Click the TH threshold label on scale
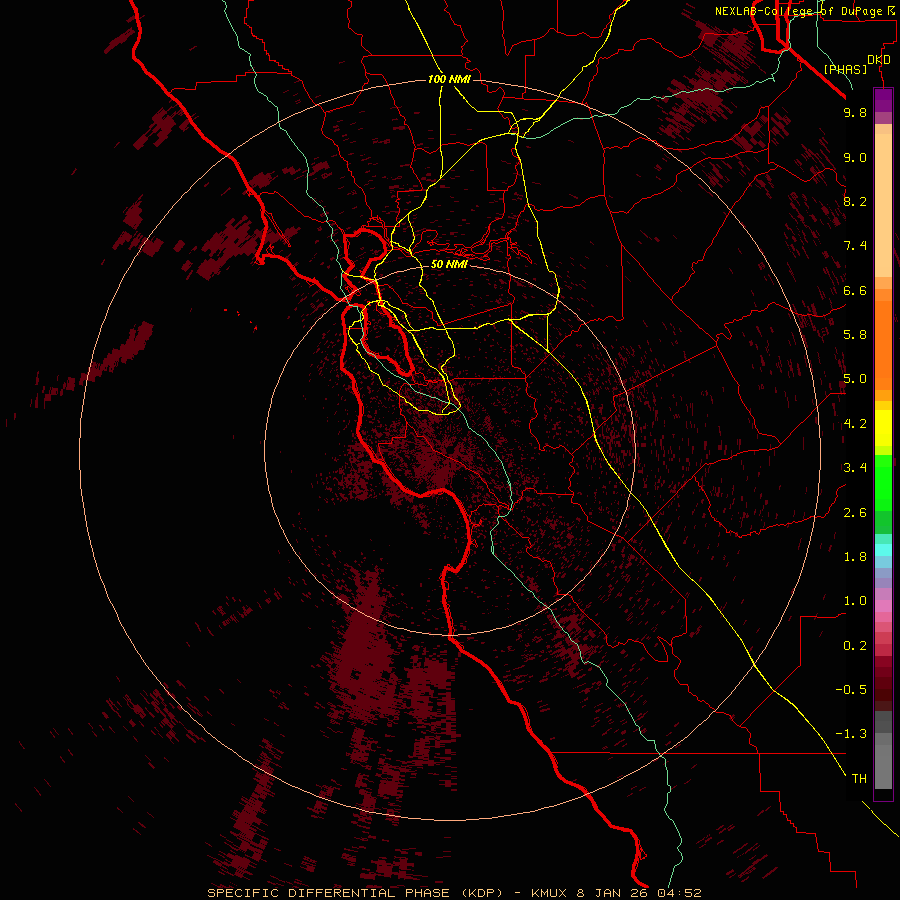The width and height of the screenshot is (900, 900). click(x=859, y=779)
